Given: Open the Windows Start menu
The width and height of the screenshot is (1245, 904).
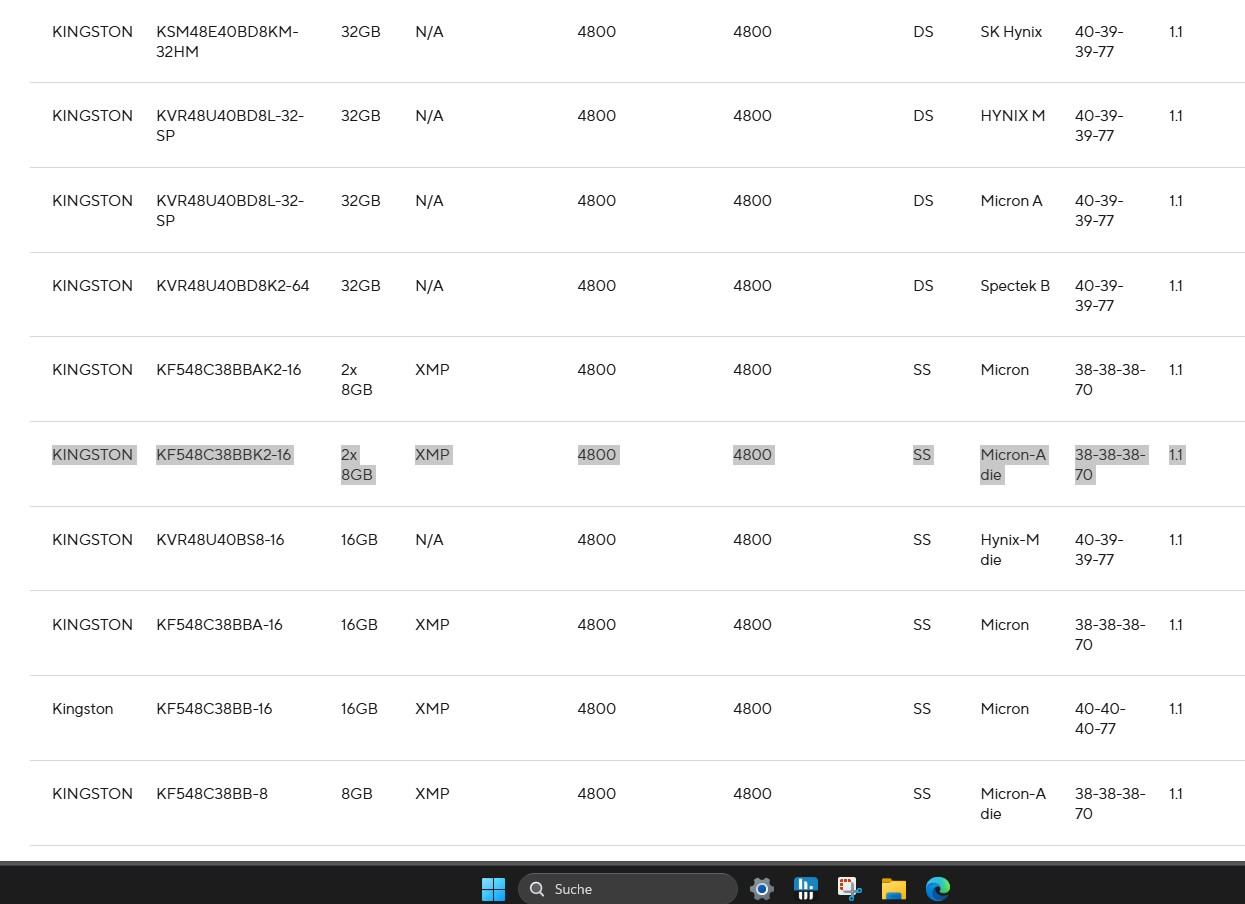Looking at the screenshot, I should pos(493,888).
